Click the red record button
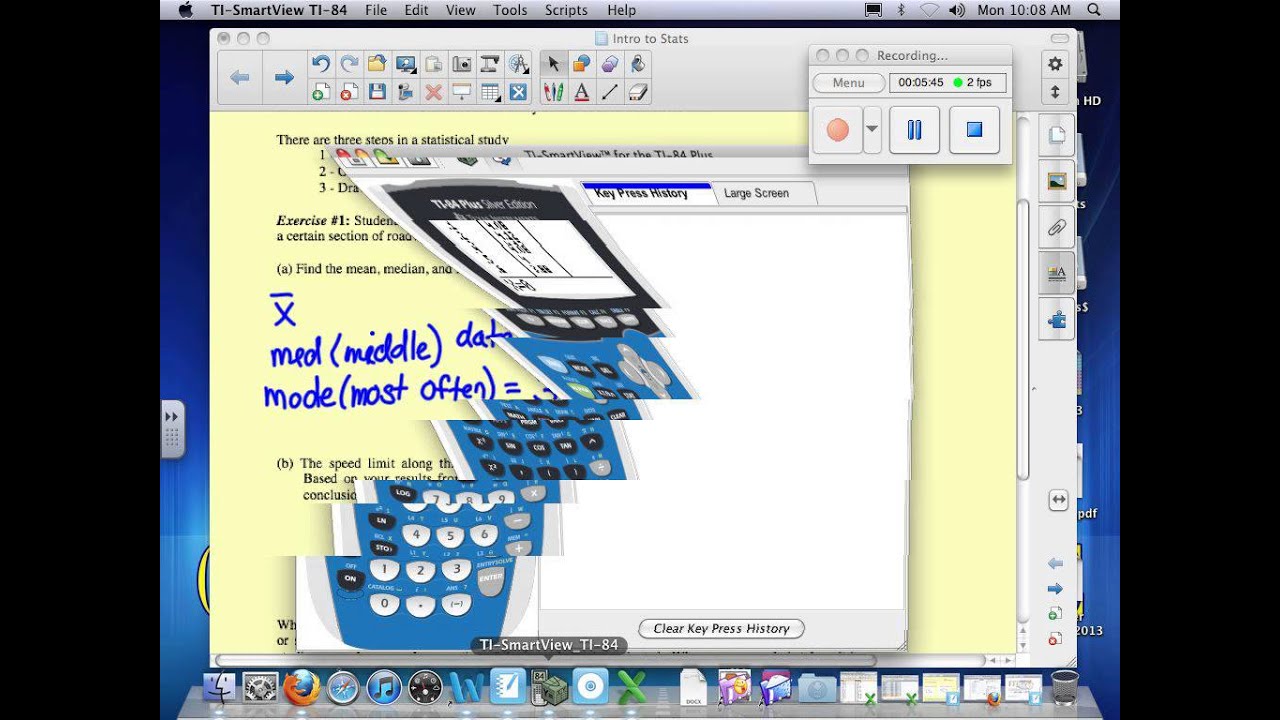The image size is (1280, 720). [x=838, y=130]
